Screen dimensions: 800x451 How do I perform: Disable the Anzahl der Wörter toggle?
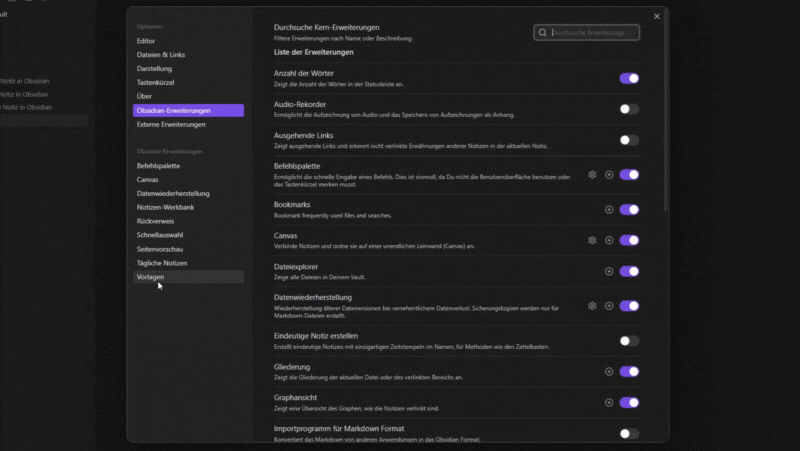tap(629, 78)
